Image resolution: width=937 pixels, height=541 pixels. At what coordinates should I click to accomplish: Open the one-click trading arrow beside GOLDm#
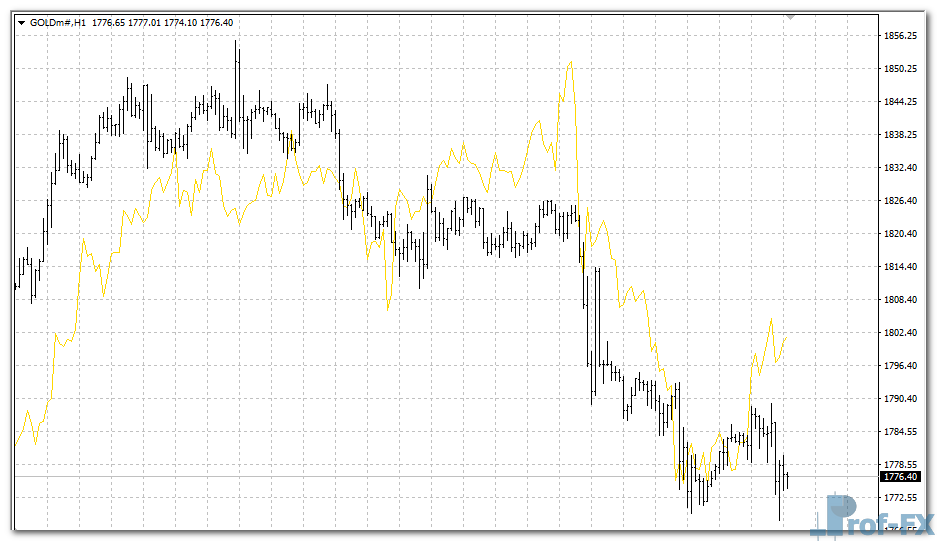[x=22, y=22]
